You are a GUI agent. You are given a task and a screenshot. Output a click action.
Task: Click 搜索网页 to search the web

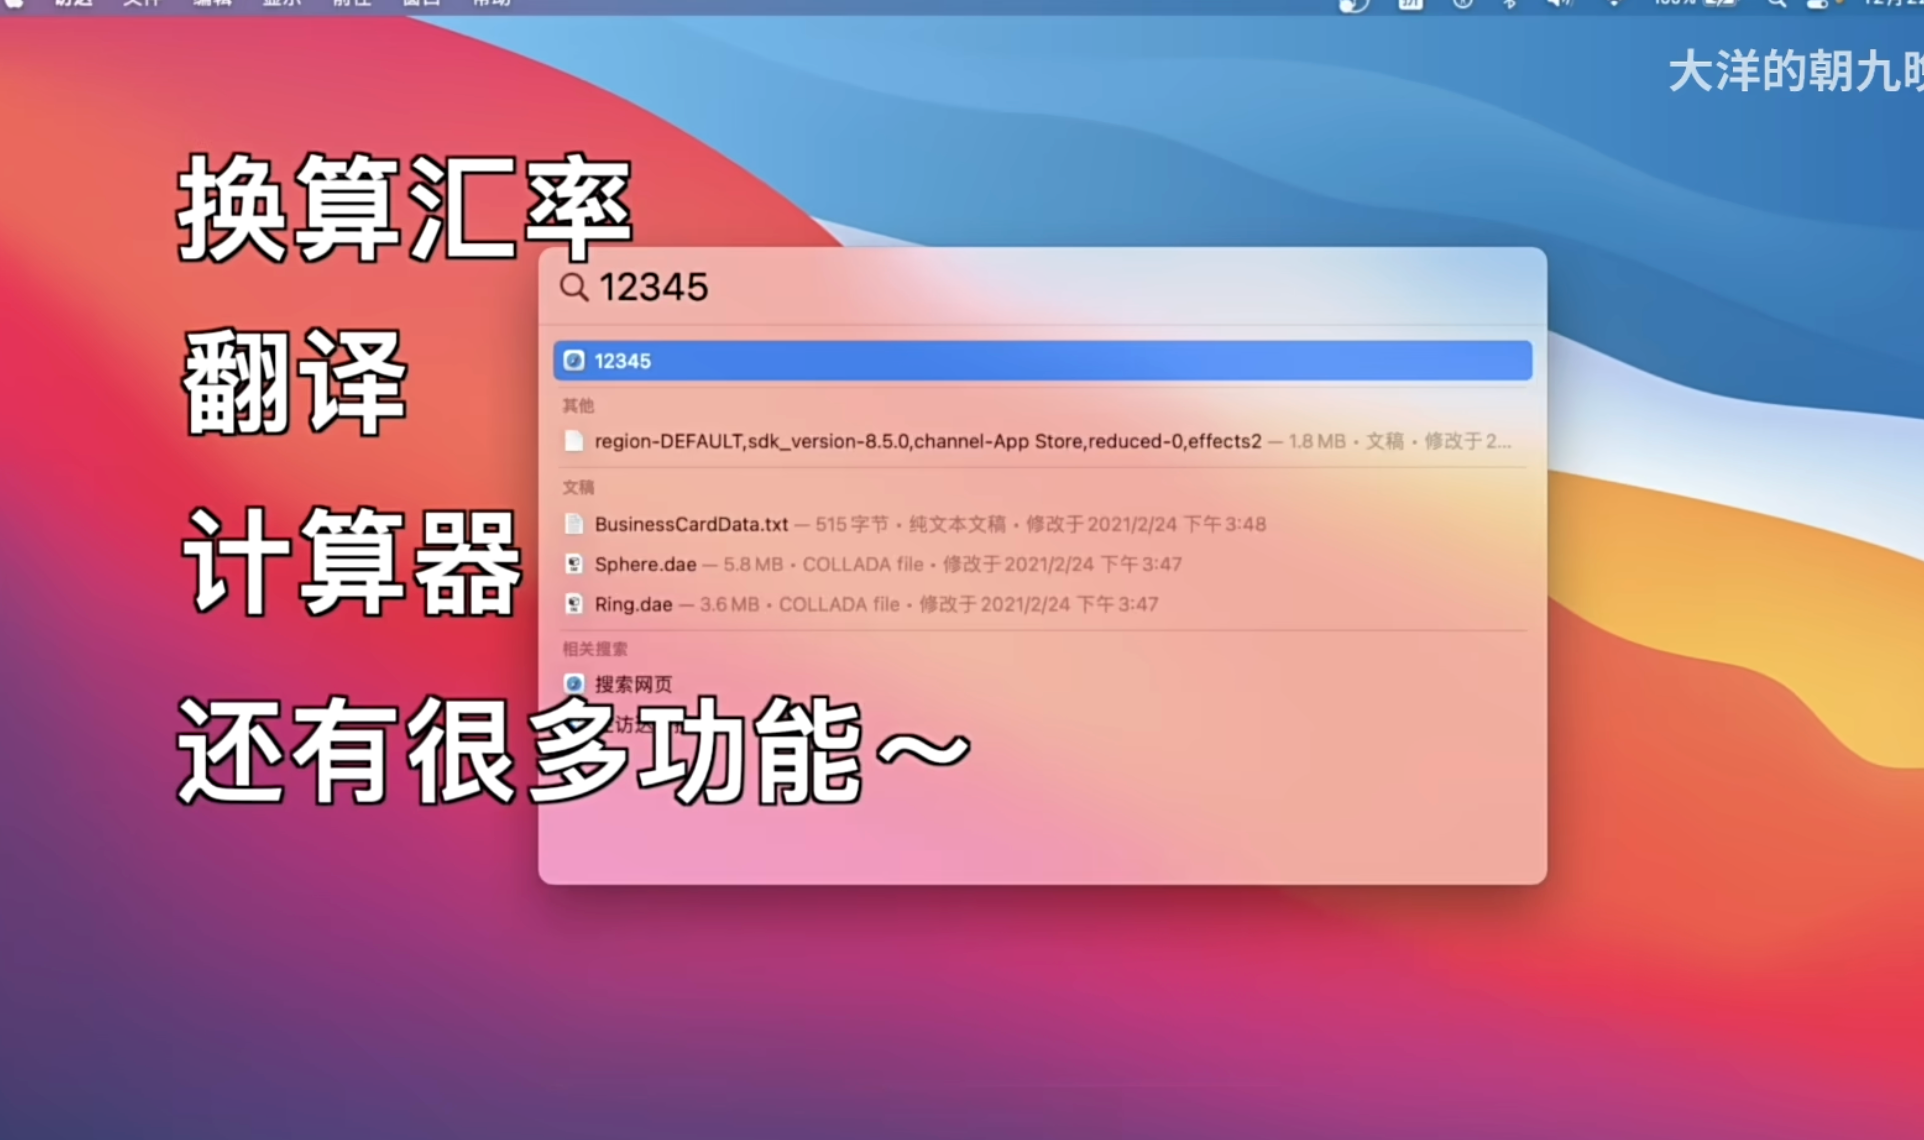(x=633, y=684)
